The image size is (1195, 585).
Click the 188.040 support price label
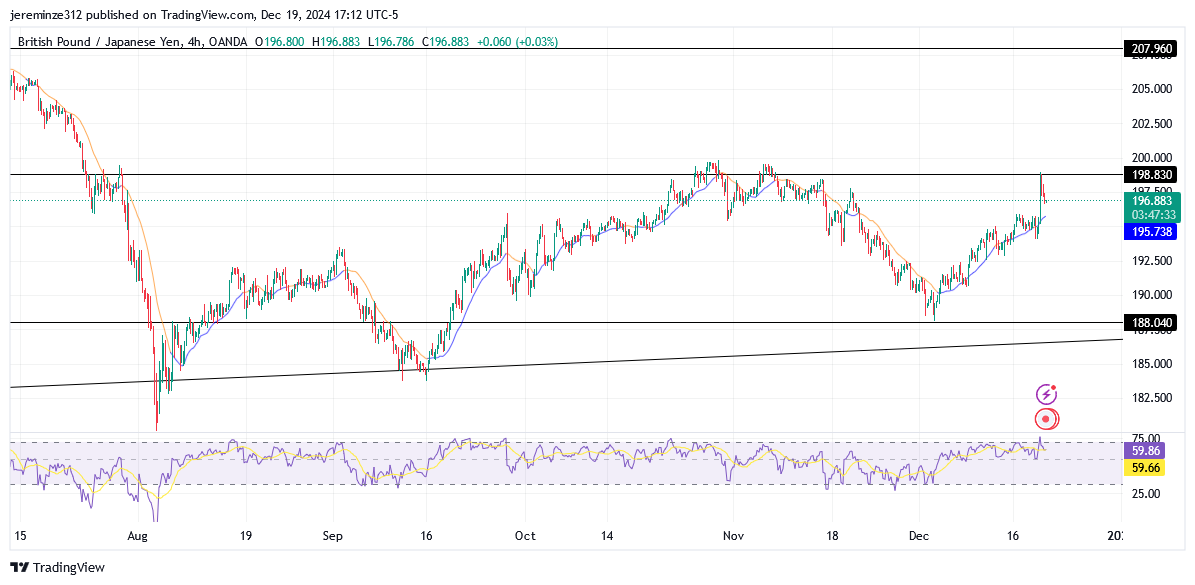coord(1152,323)
